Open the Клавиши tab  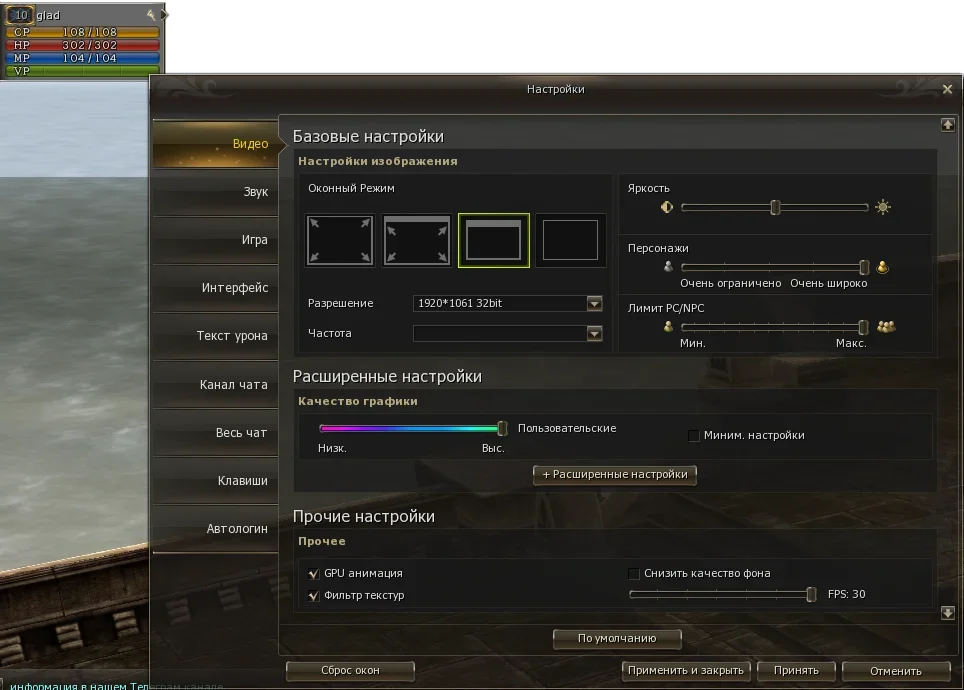click(x=216, y=480)
